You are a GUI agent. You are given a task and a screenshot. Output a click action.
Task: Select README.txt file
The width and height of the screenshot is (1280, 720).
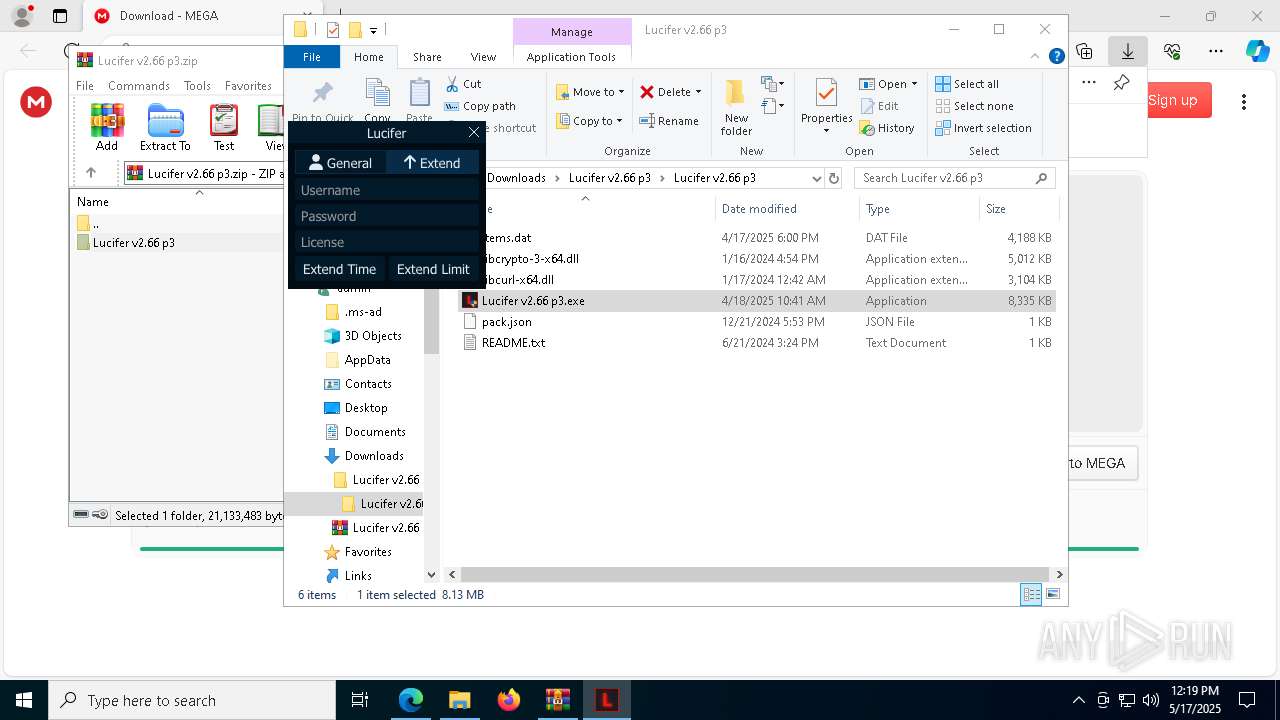click(x=513, y=343)
